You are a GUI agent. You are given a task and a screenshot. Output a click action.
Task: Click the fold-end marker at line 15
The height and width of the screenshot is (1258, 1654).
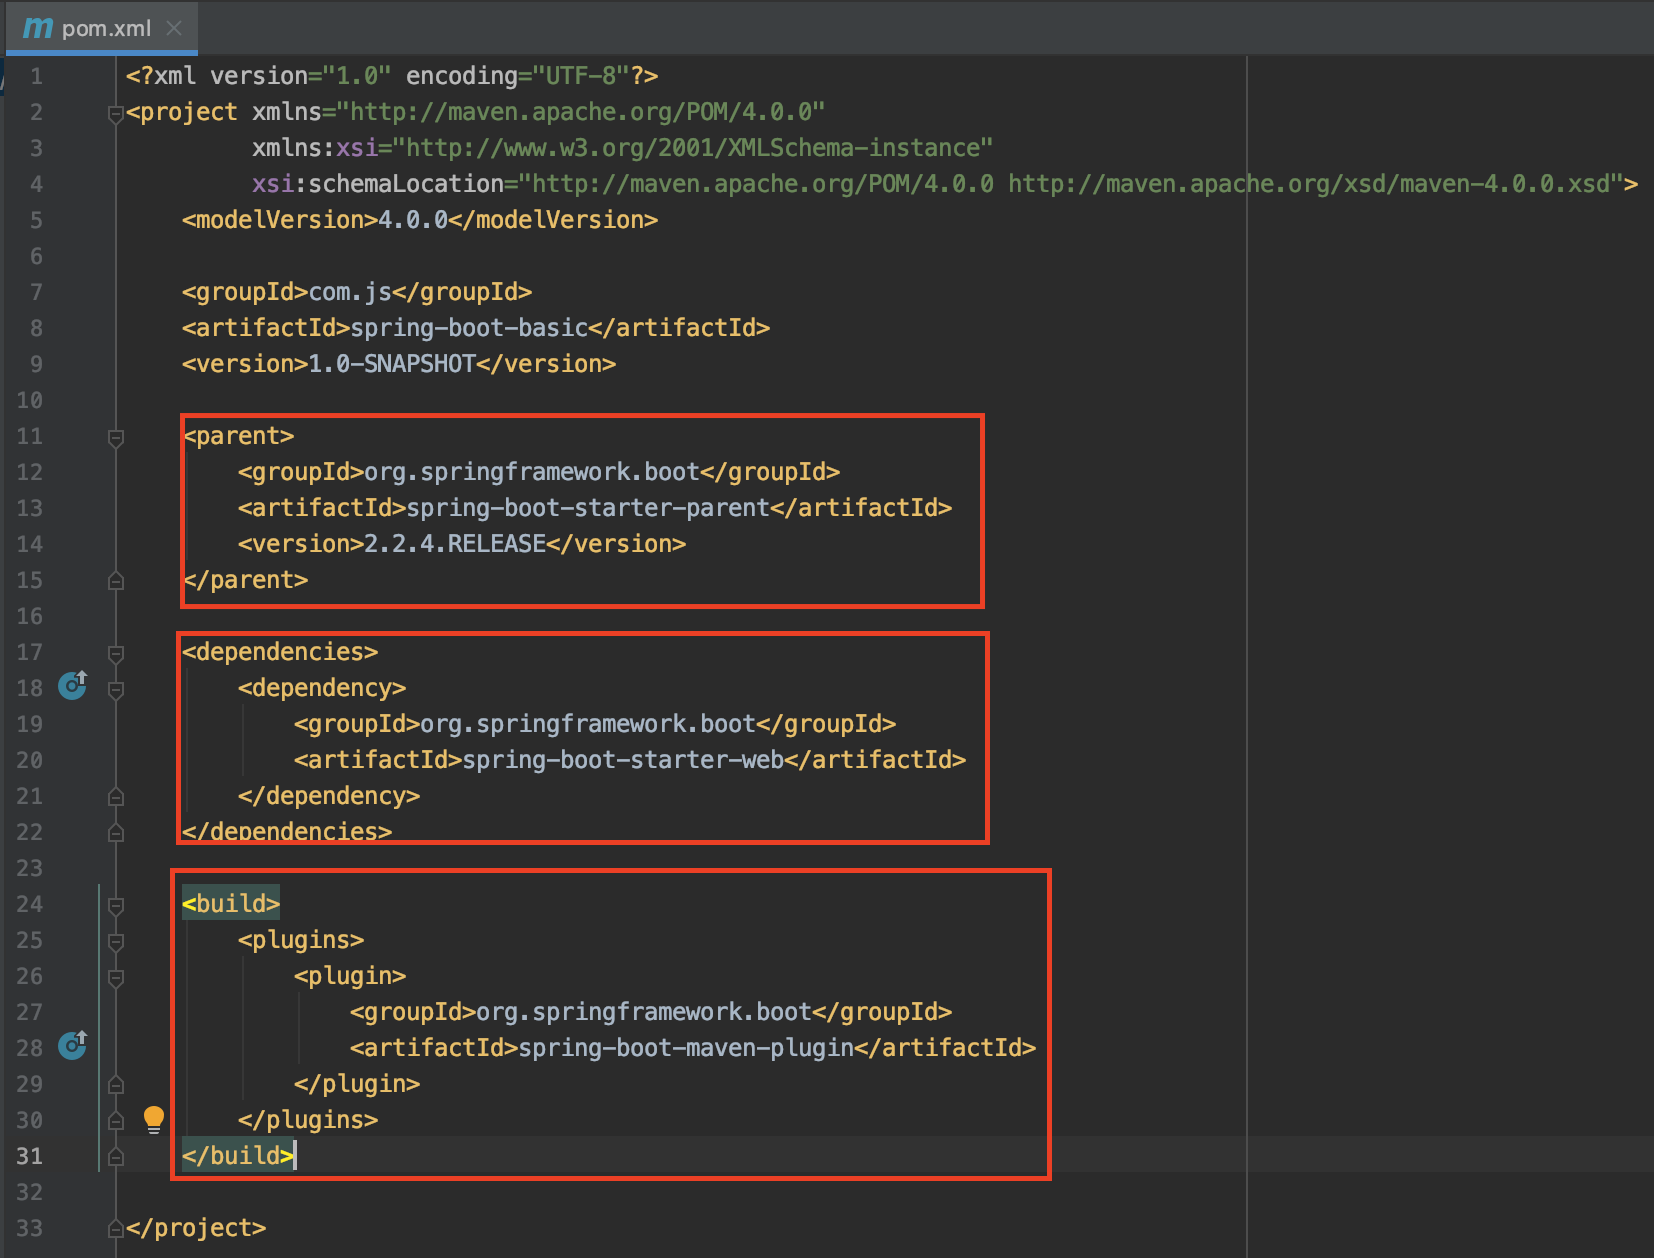point(115,580)
